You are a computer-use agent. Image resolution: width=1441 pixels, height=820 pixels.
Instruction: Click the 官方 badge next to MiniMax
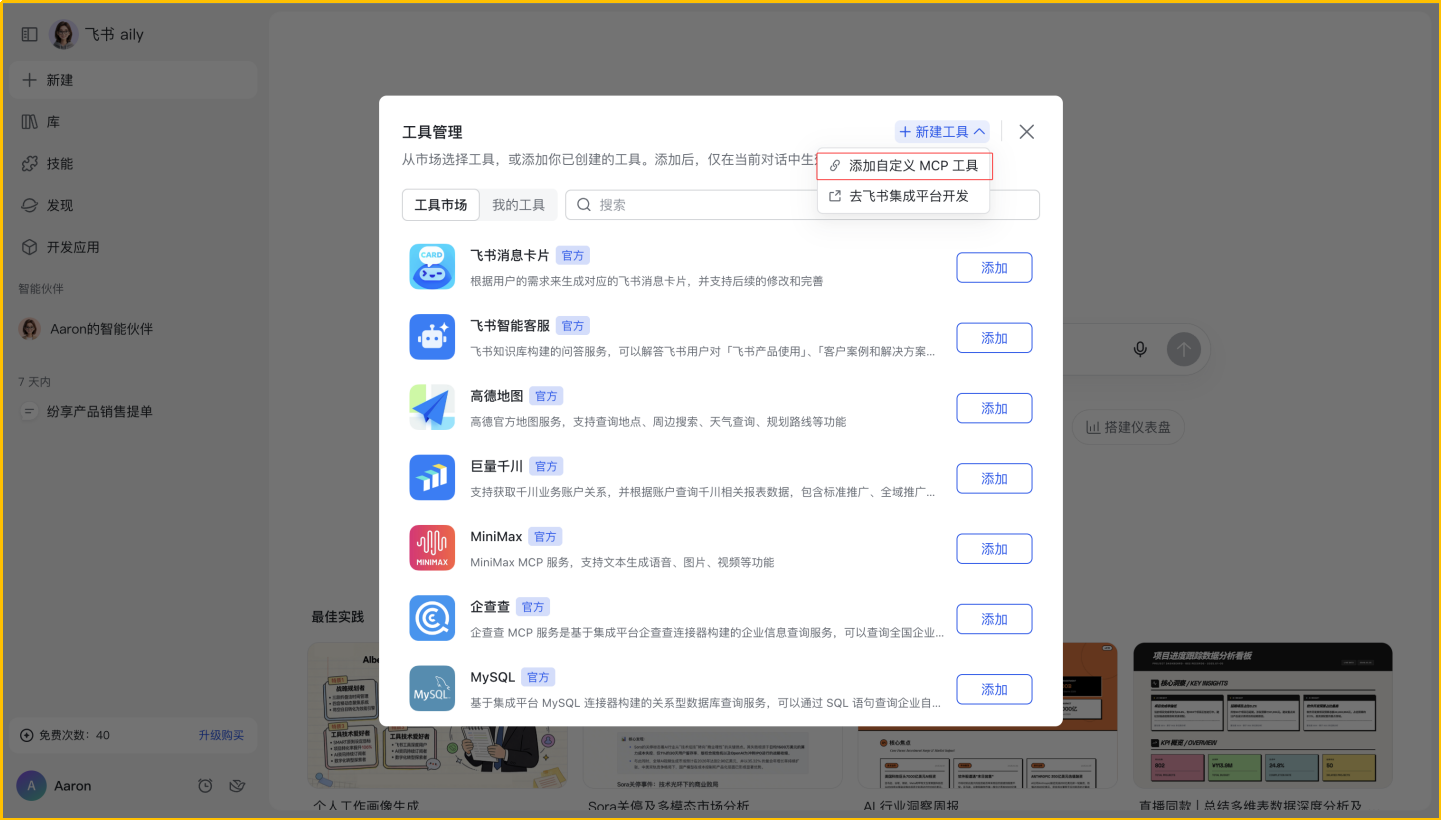[x=545, y=537]
